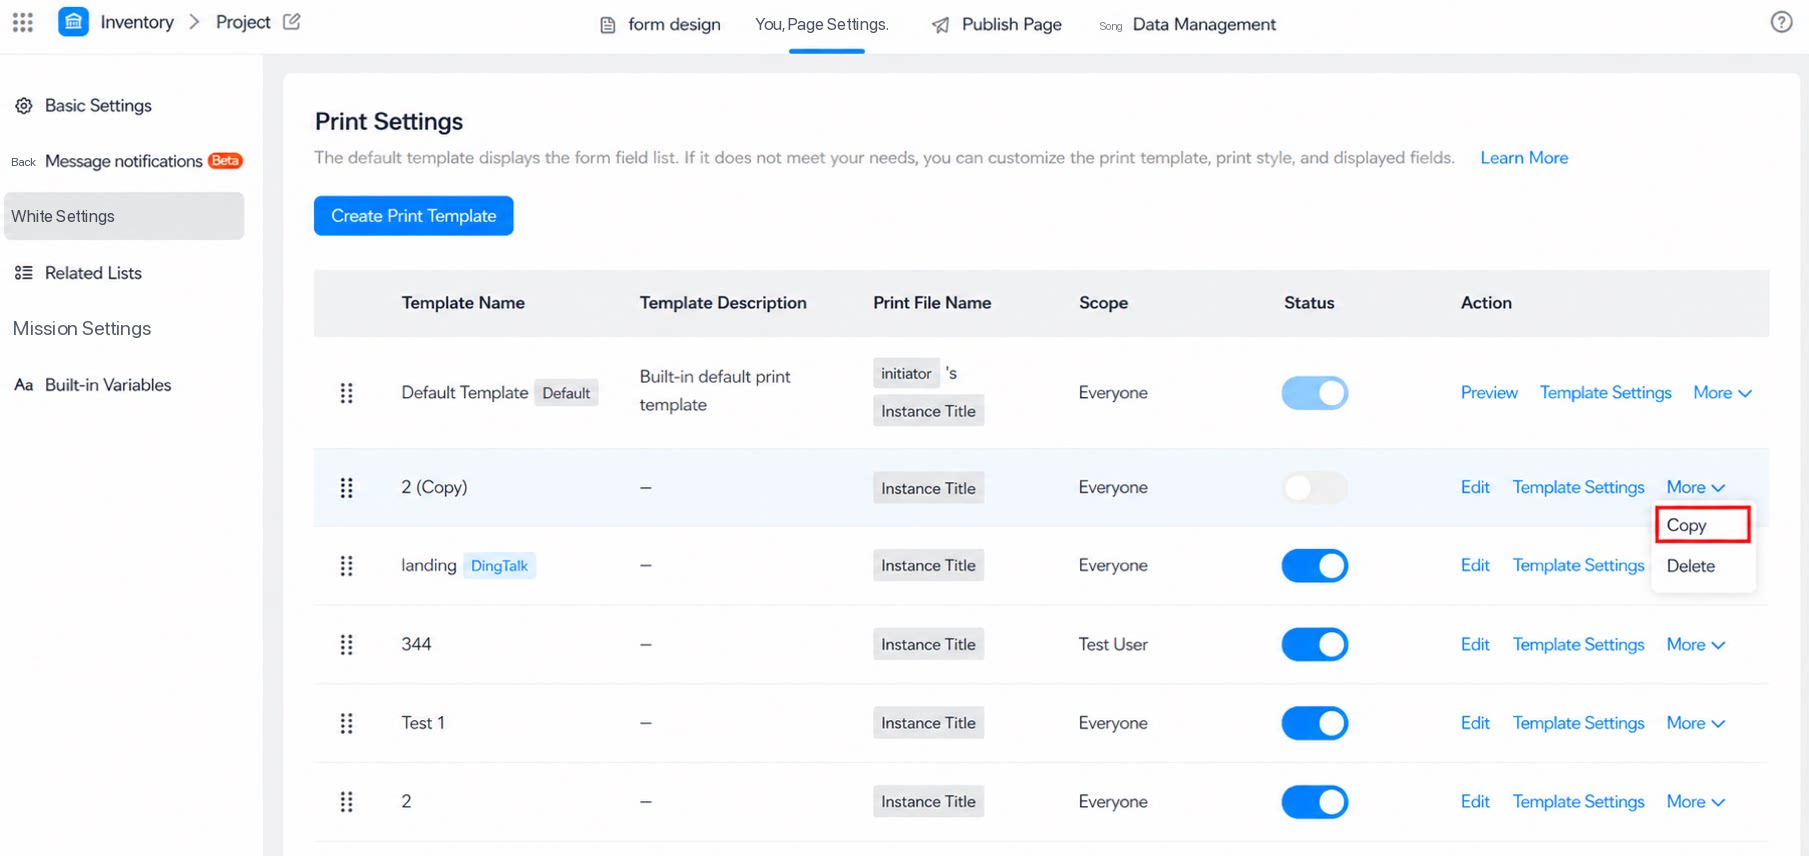The width and height of the screenshot is (1809, 856).
Task: Expand More dropdown for Default Template
Action: 1722,393
